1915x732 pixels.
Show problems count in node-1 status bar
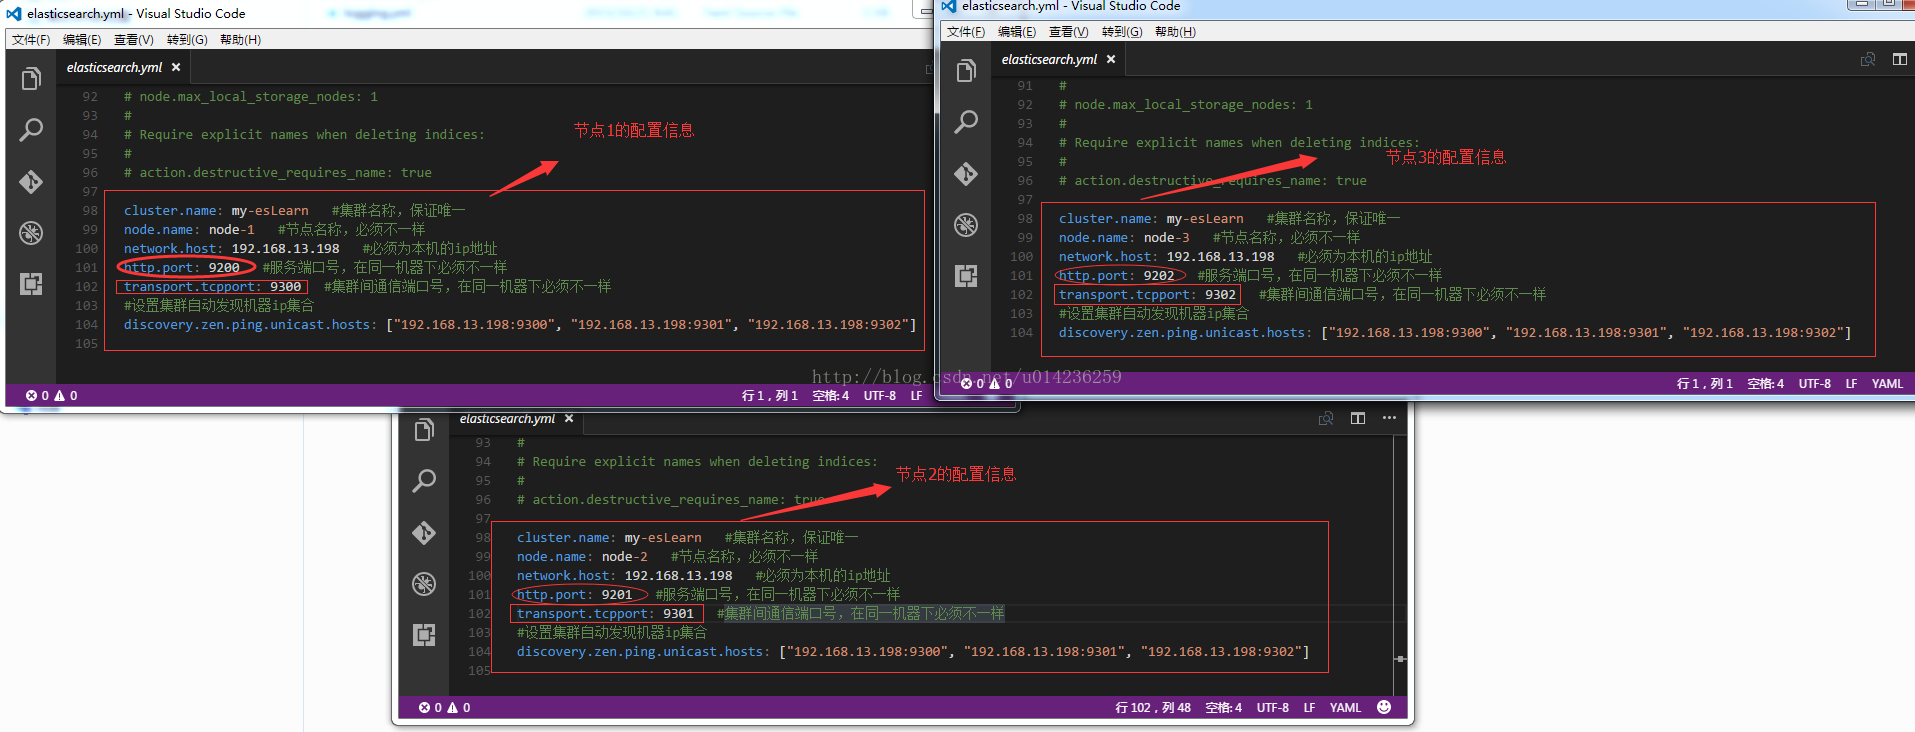(x=52, y=395)
